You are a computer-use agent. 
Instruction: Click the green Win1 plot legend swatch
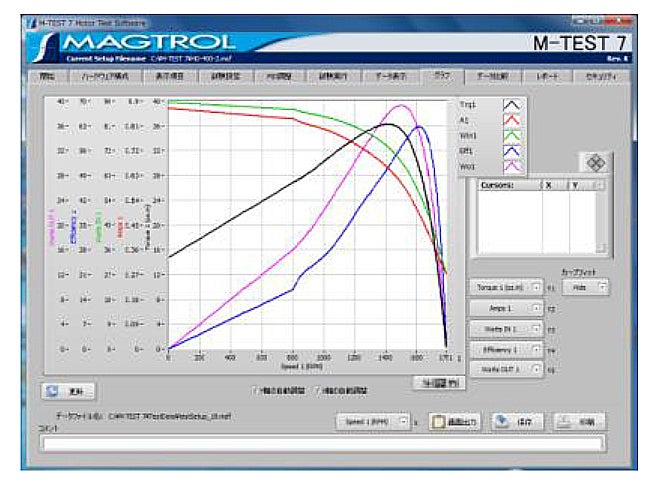point(512,136)
